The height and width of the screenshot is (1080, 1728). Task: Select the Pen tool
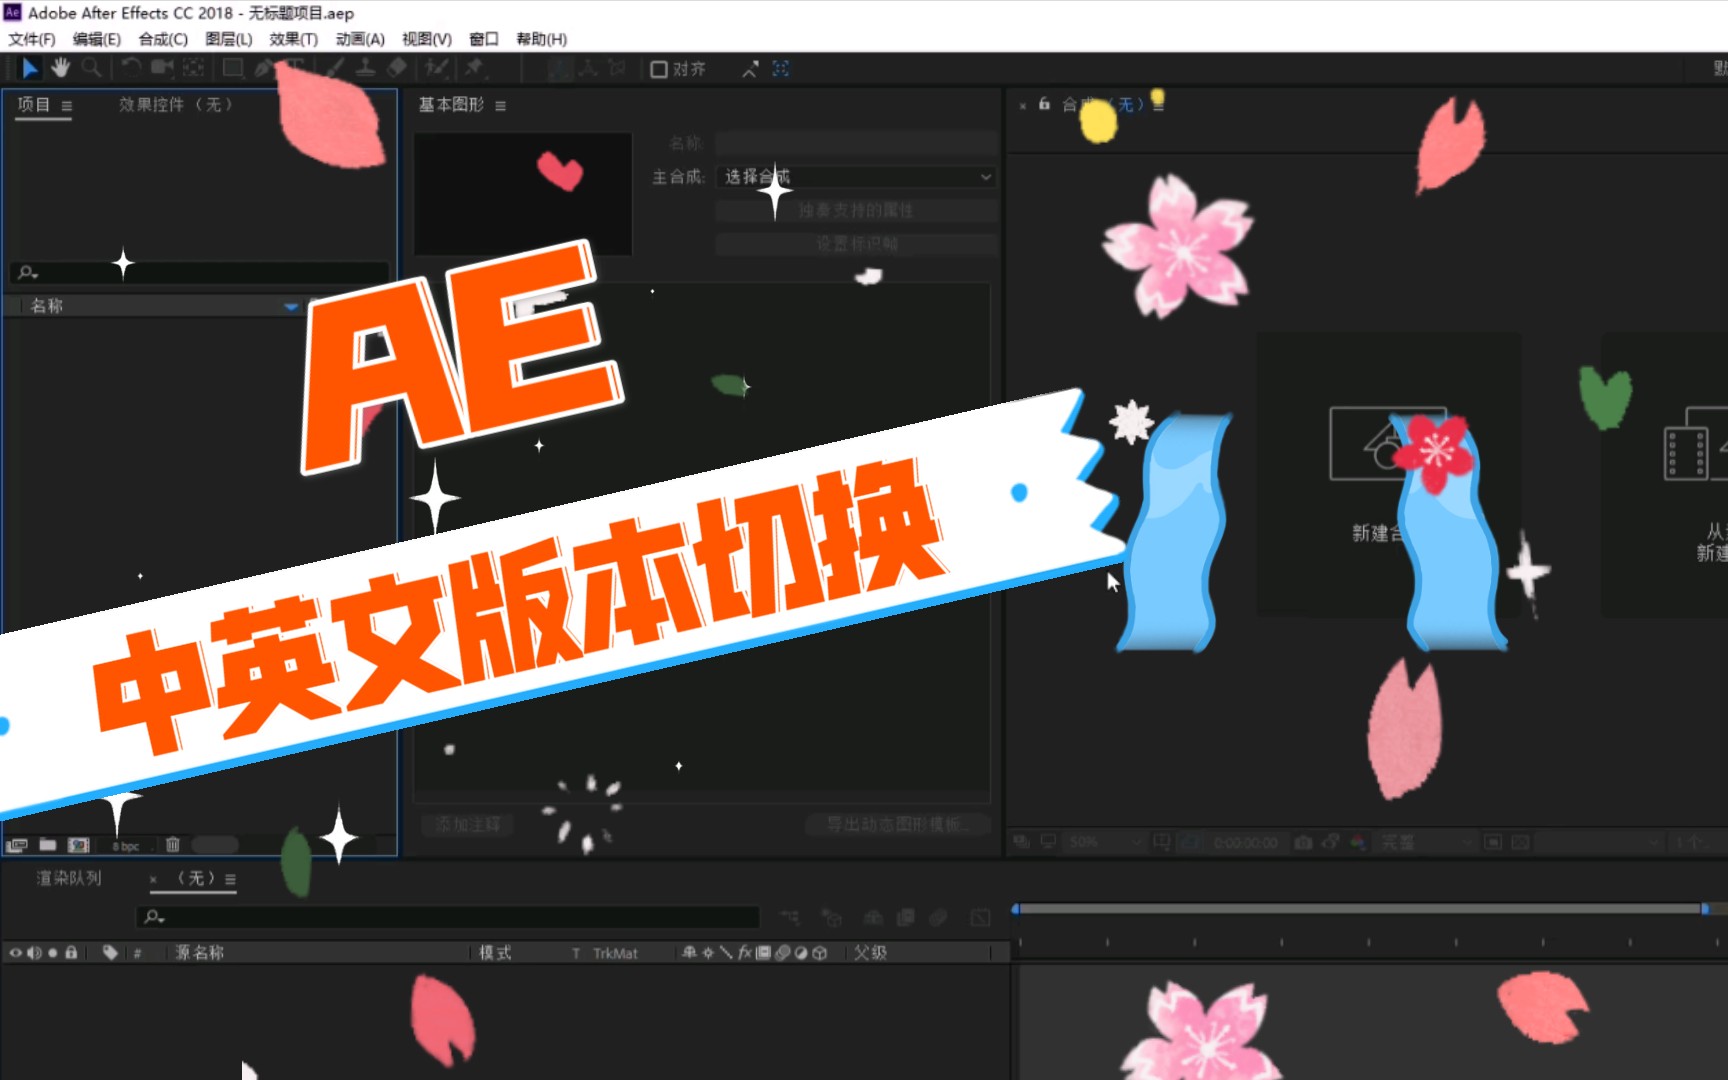(x=263, y=68)
